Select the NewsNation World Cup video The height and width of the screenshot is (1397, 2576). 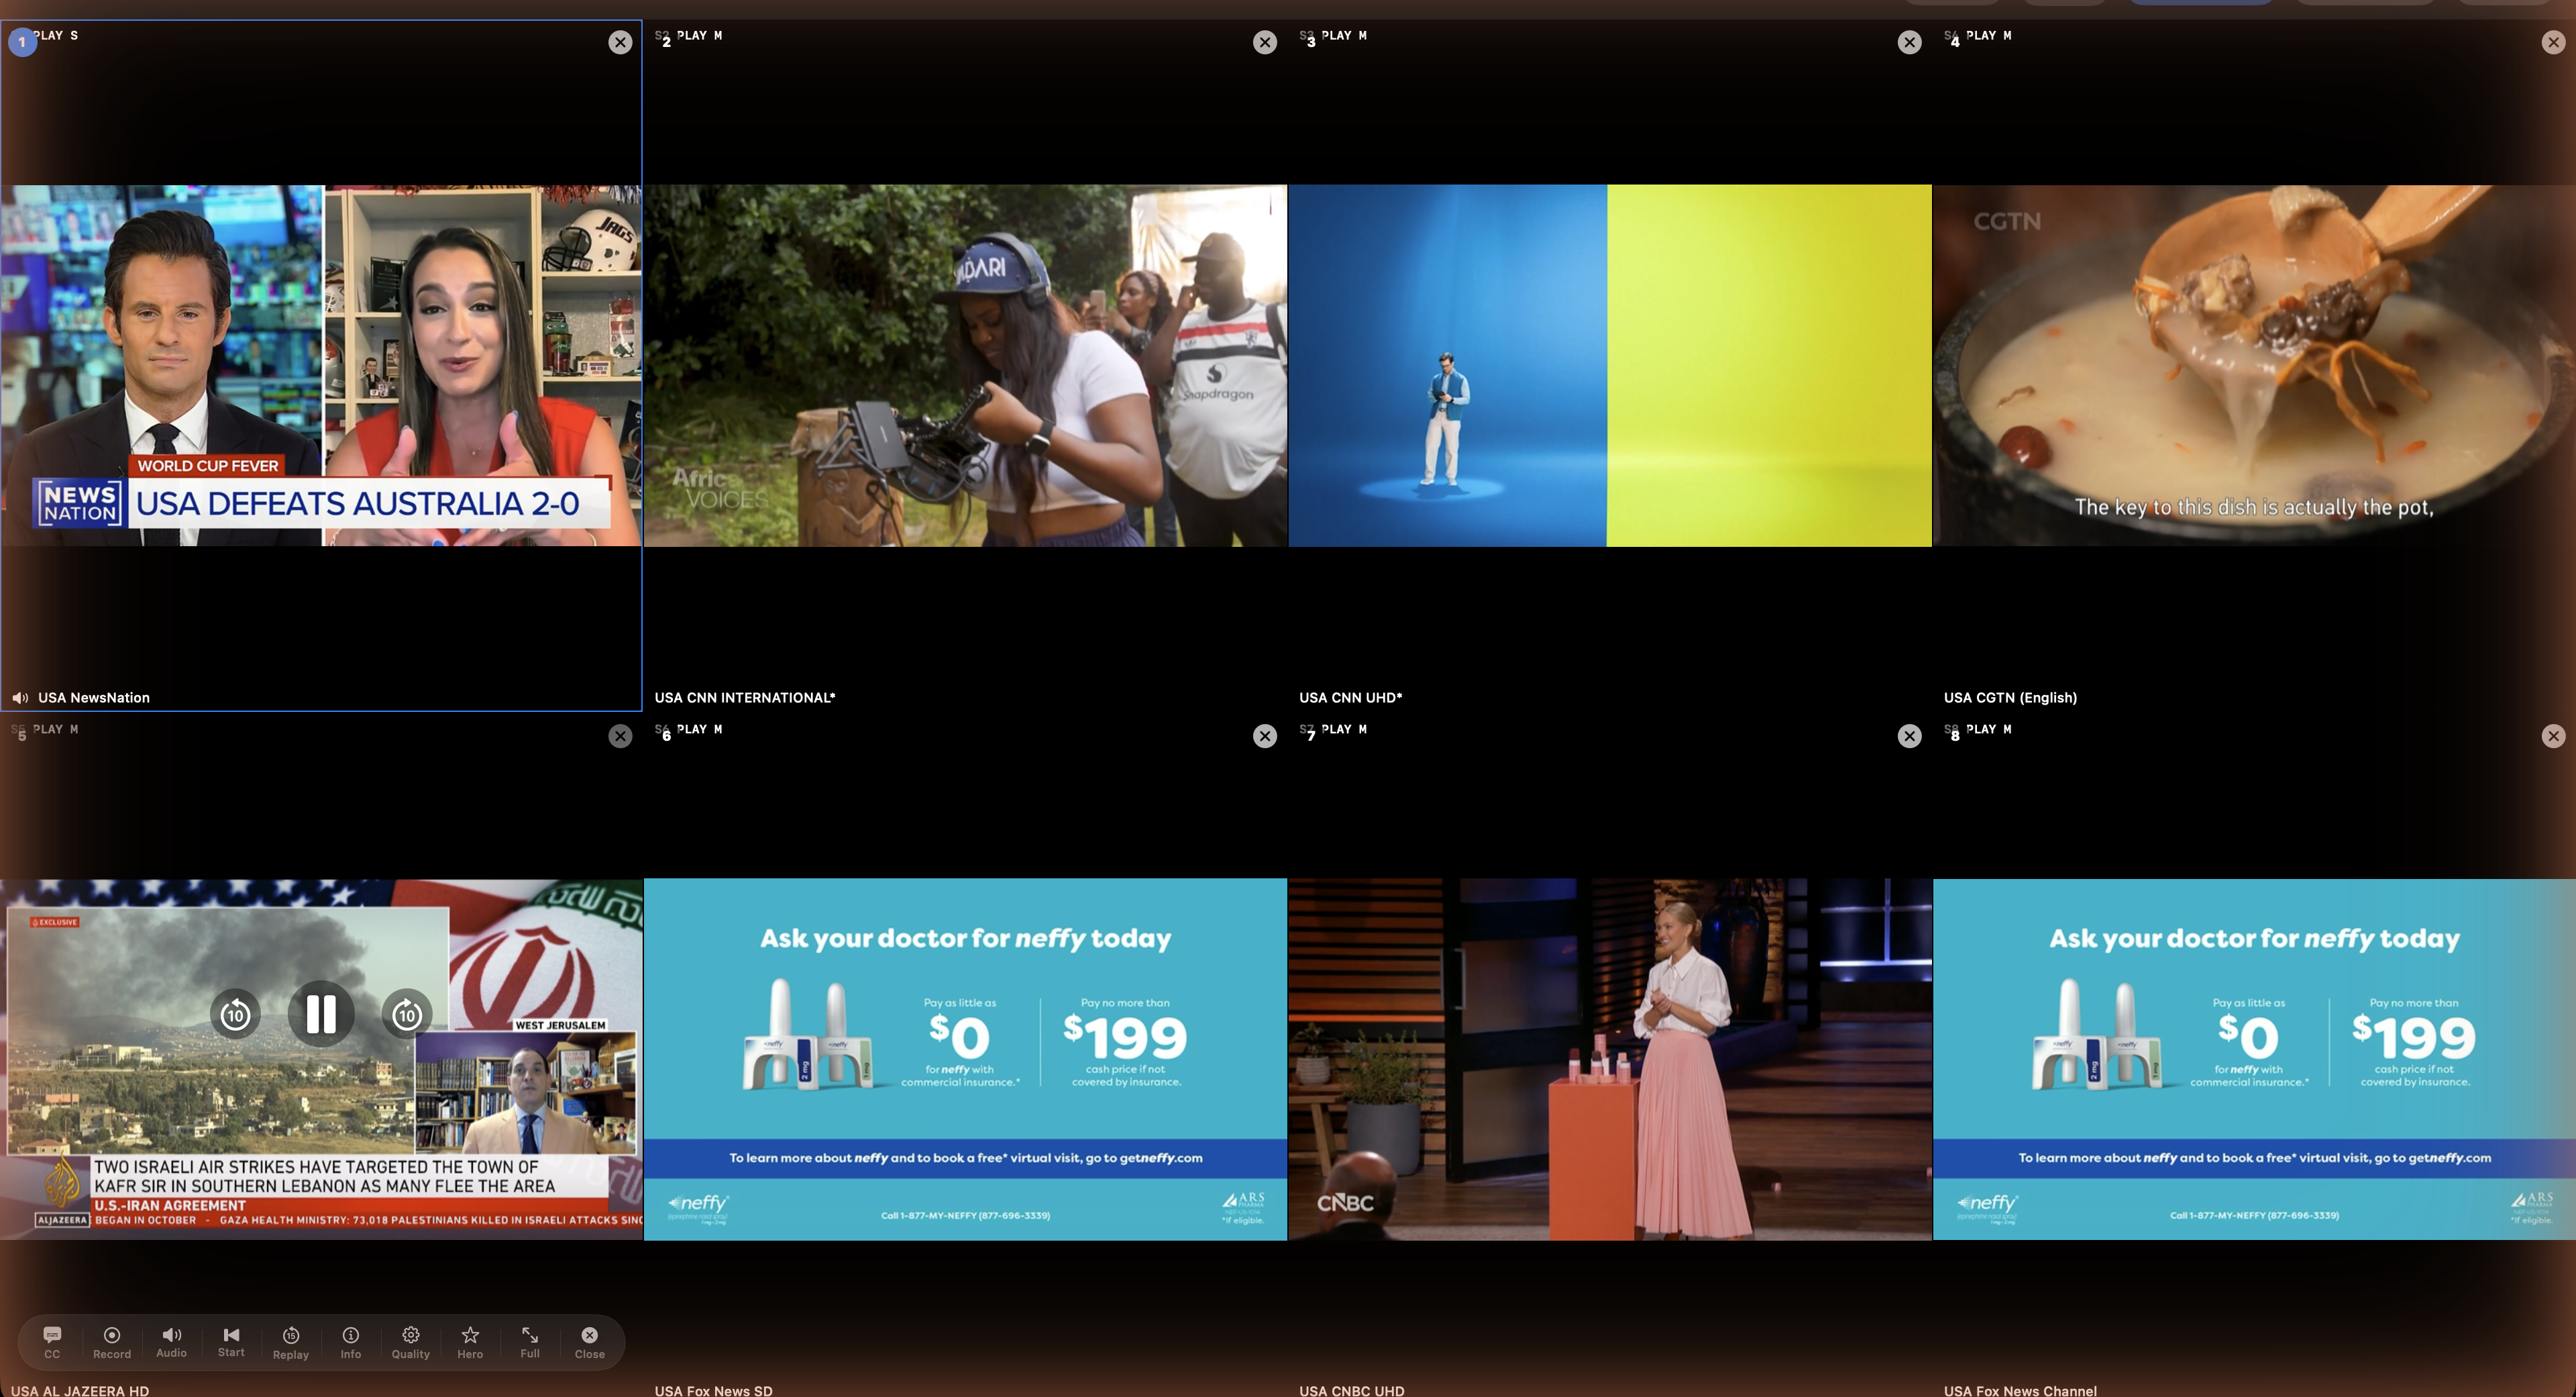click(321, 365)
